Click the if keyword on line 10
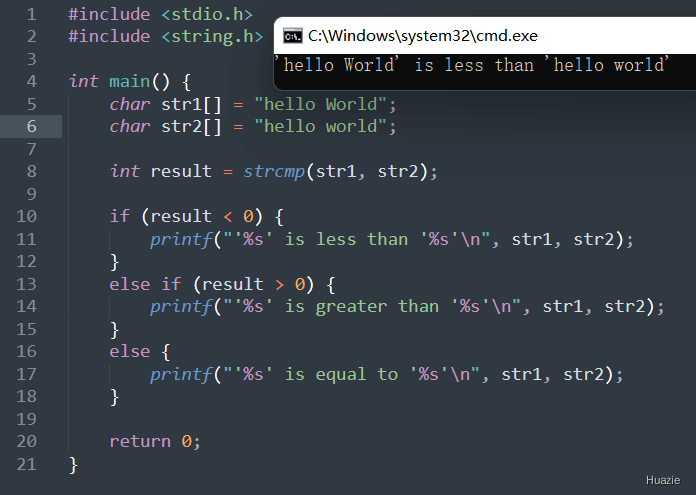This screenshot has width=696, height=495. [120, 217]
